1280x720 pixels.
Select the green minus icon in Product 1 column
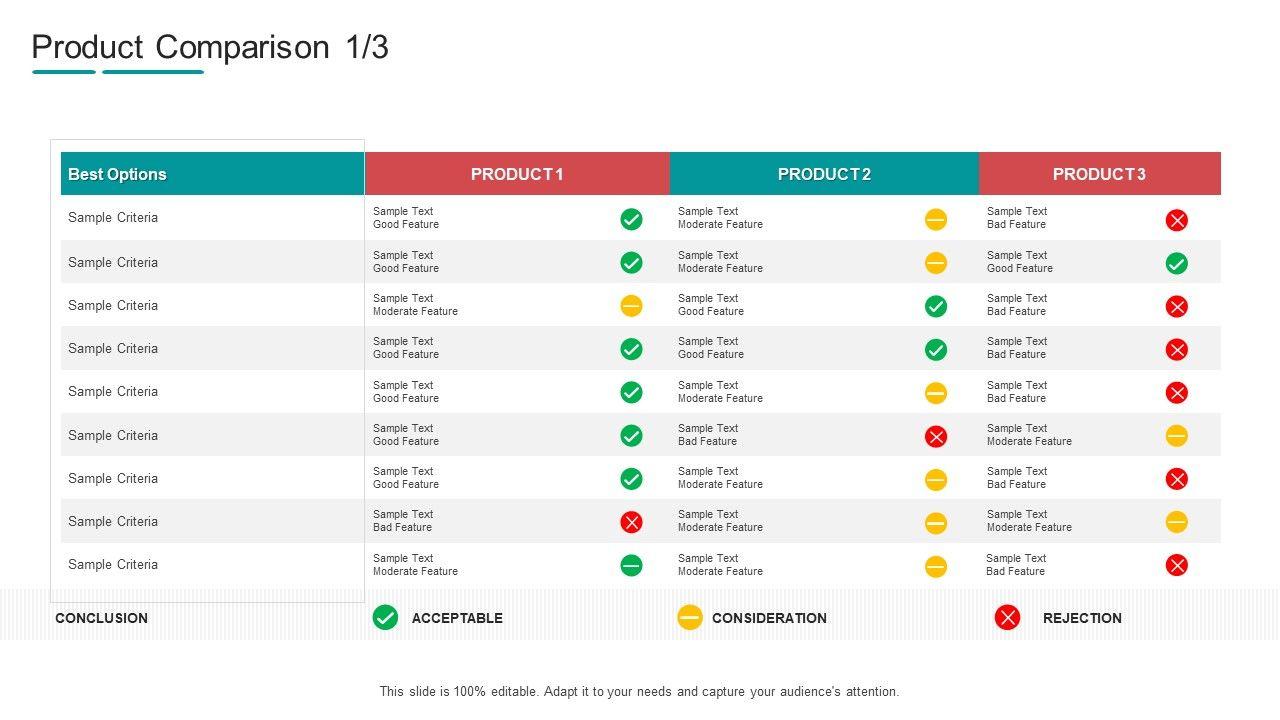click(631, 565)
